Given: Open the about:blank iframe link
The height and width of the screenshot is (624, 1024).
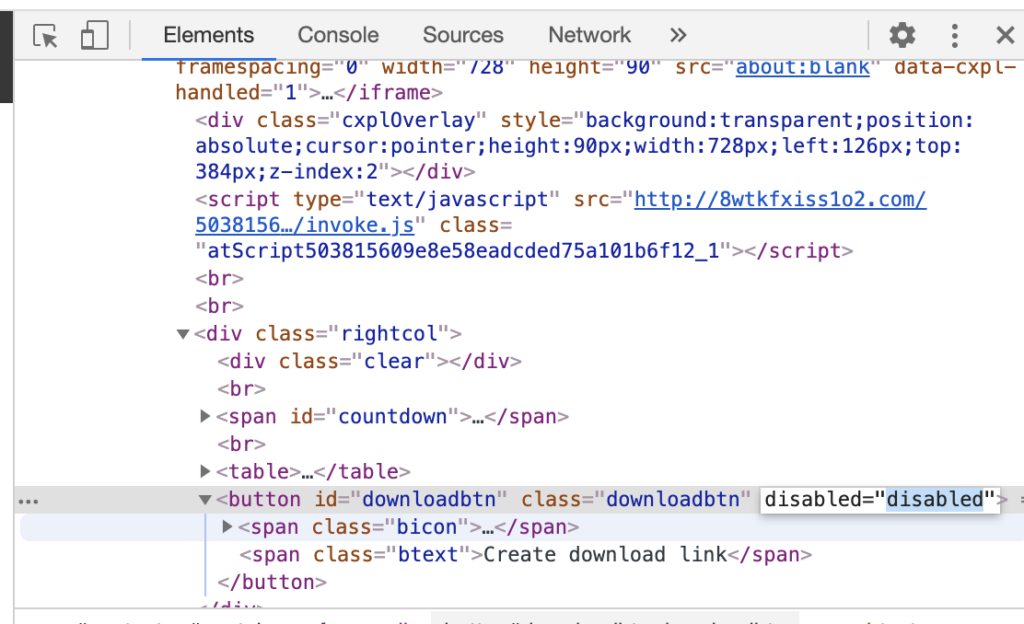Looking at the screenshot, I should point(803,67).
